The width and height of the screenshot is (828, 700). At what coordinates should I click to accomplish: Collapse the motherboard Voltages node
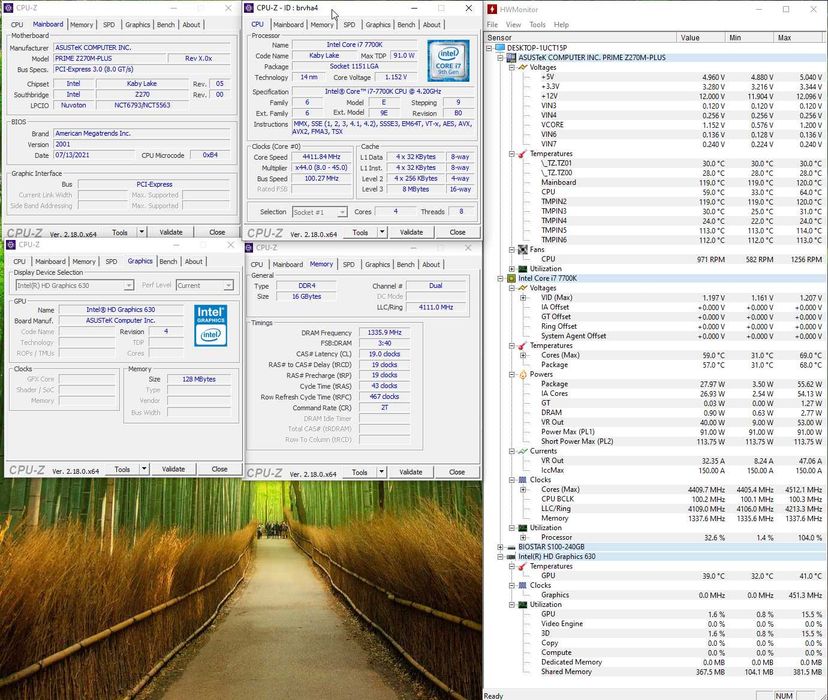pos(512,68)
